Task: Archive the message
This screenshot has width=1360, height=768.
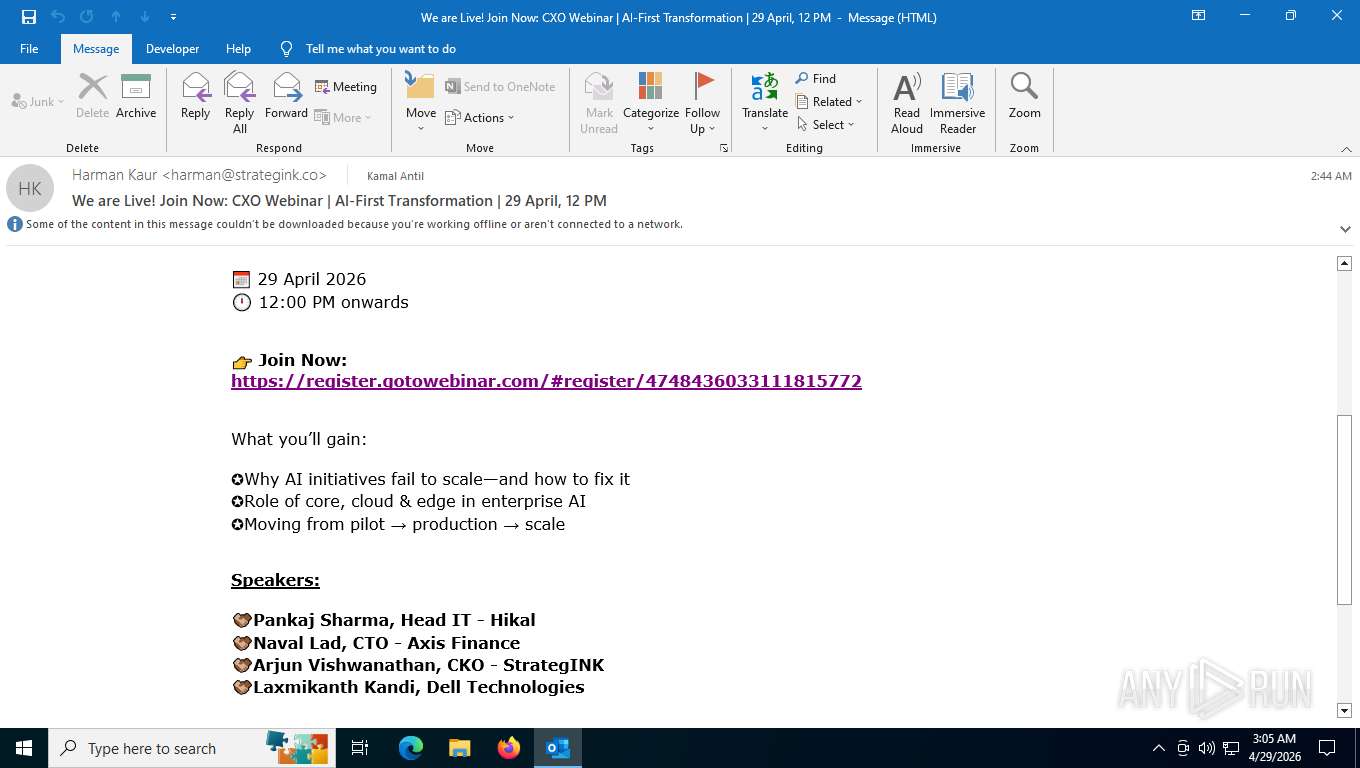Action: coord(136,96)
